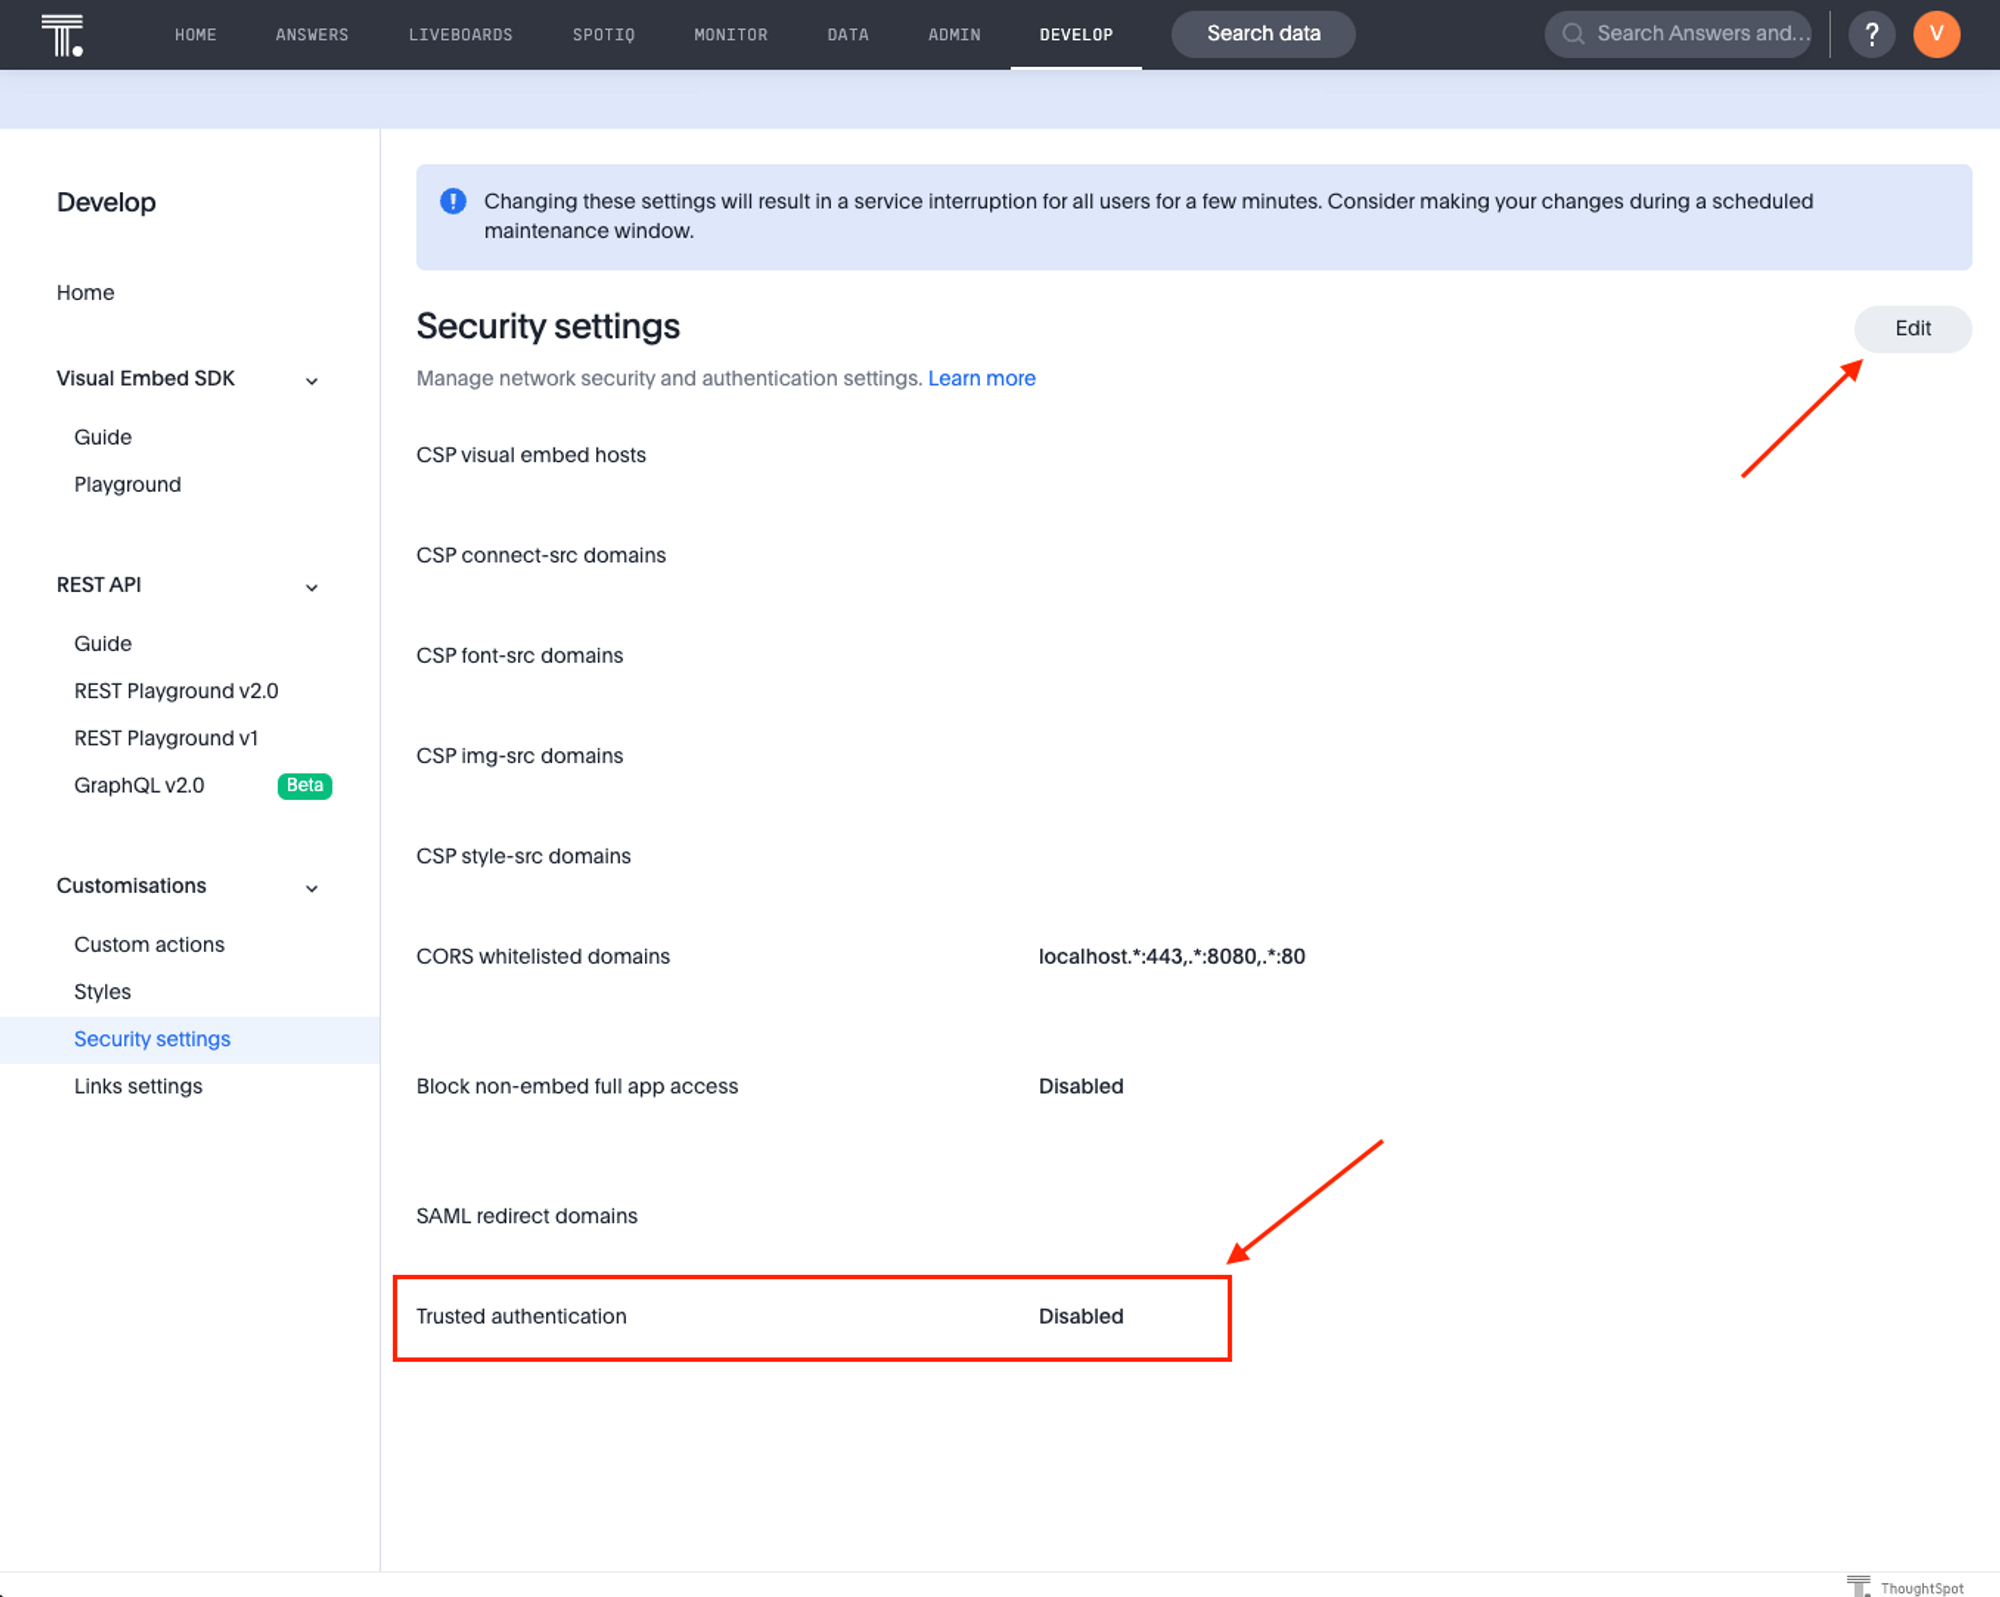This screenshot has height=1597, width=2000.
Task: Click the ThoughtSpot footer logo
Action: (x=1904, y=1587)
